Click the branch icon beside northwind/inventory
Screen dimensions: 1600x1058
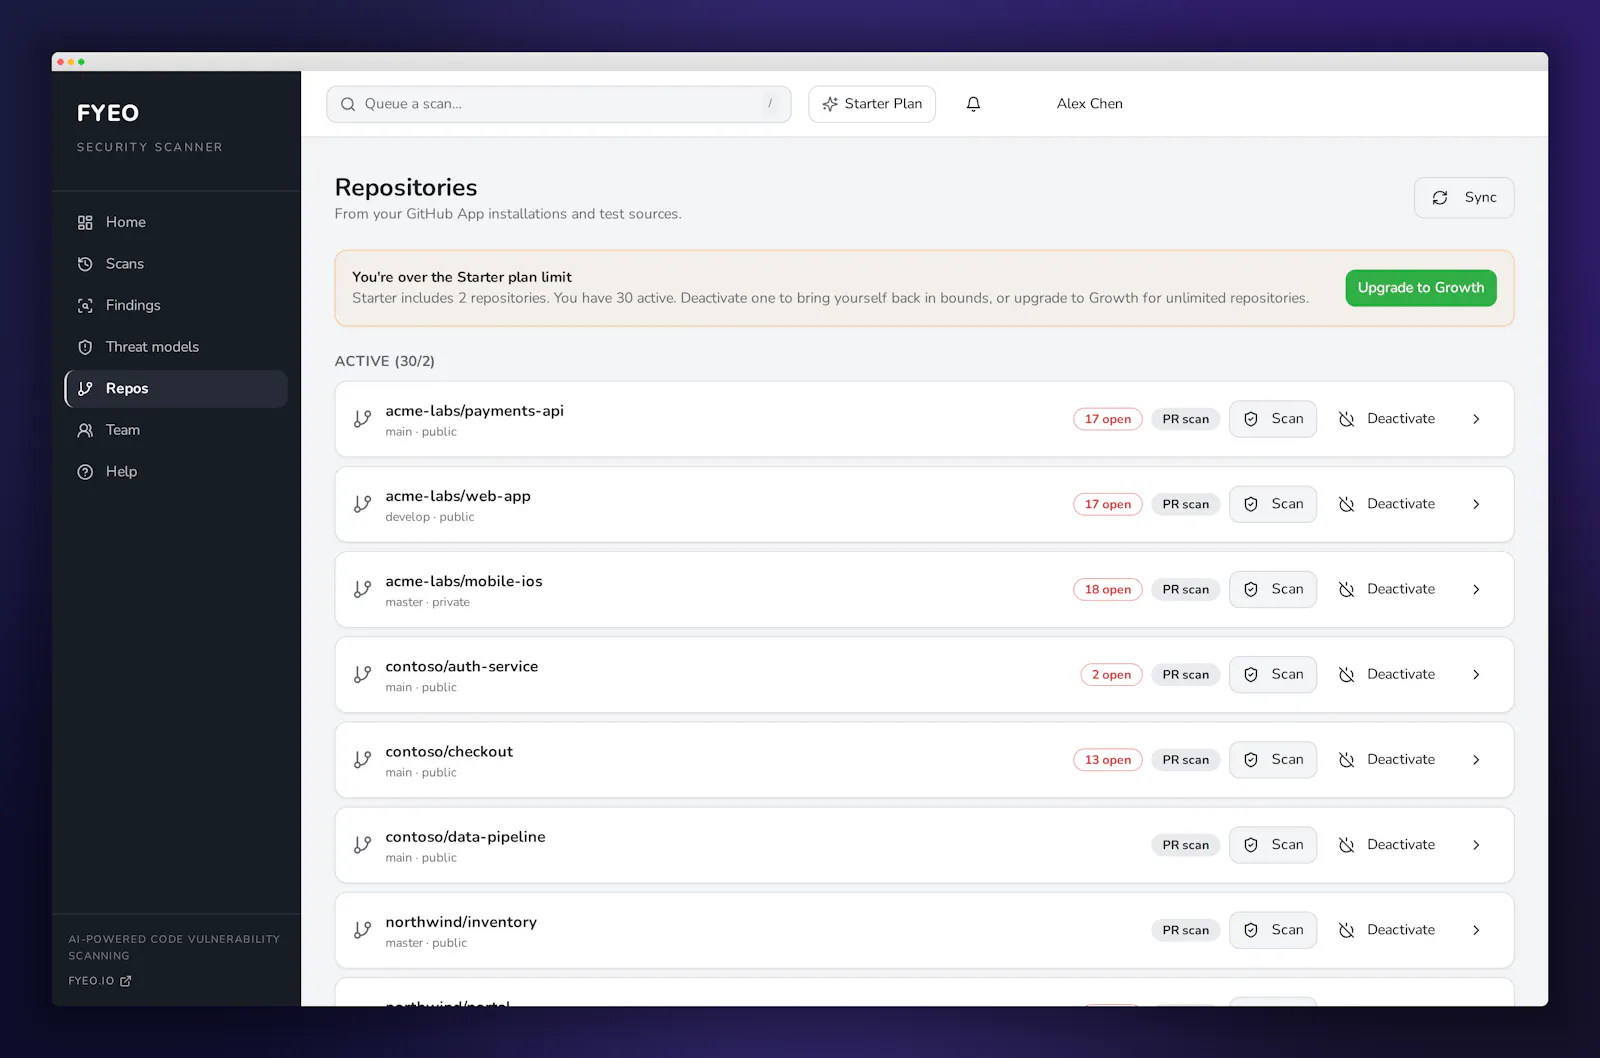tap(363, 930)
